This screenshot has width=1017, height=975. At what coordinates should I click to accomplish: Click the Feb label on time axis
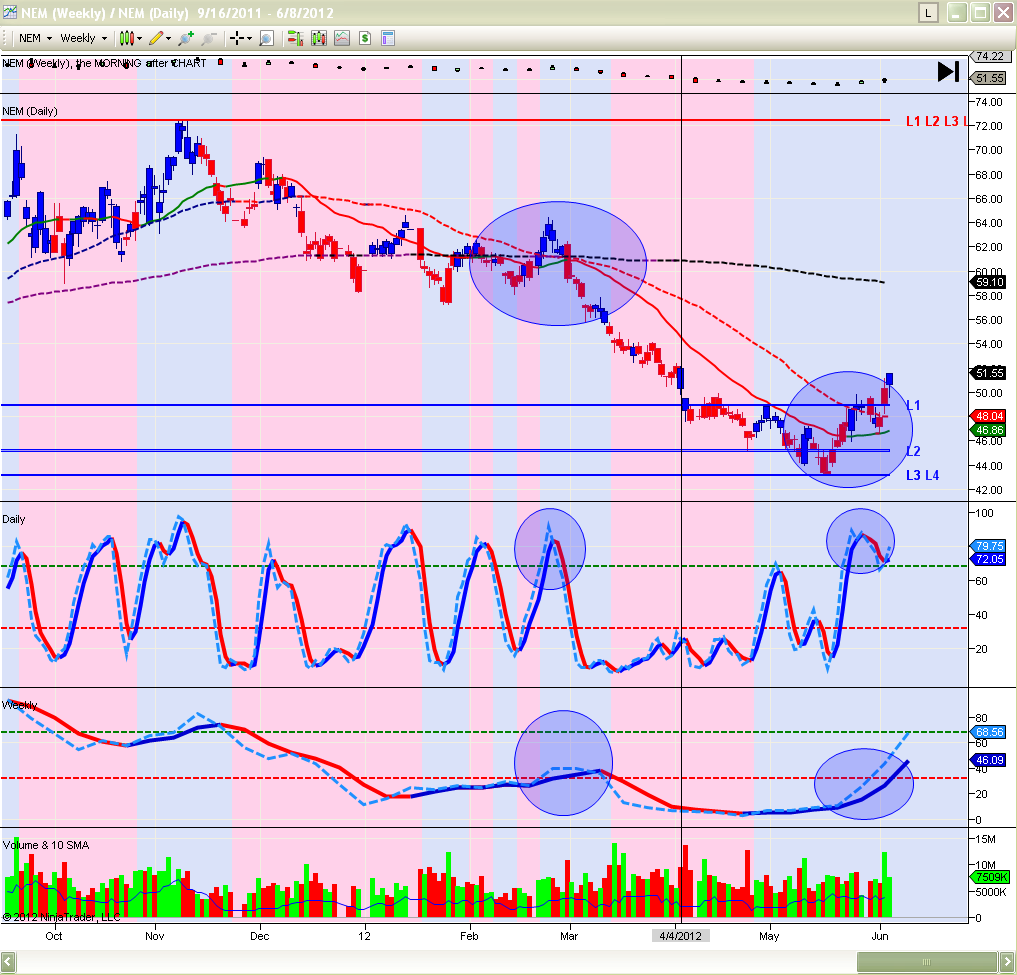pyautogui.click(x=469, y=935)
